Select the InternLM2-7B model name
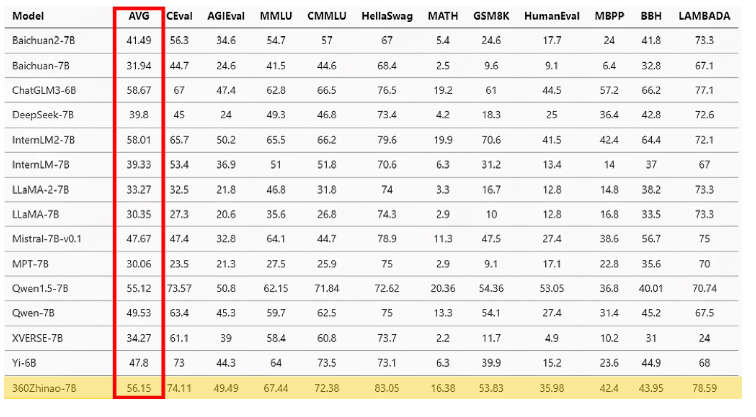Image resolution: width=756 pixels, height=417 pixels. pyautogui.click(x=43, y=140)
